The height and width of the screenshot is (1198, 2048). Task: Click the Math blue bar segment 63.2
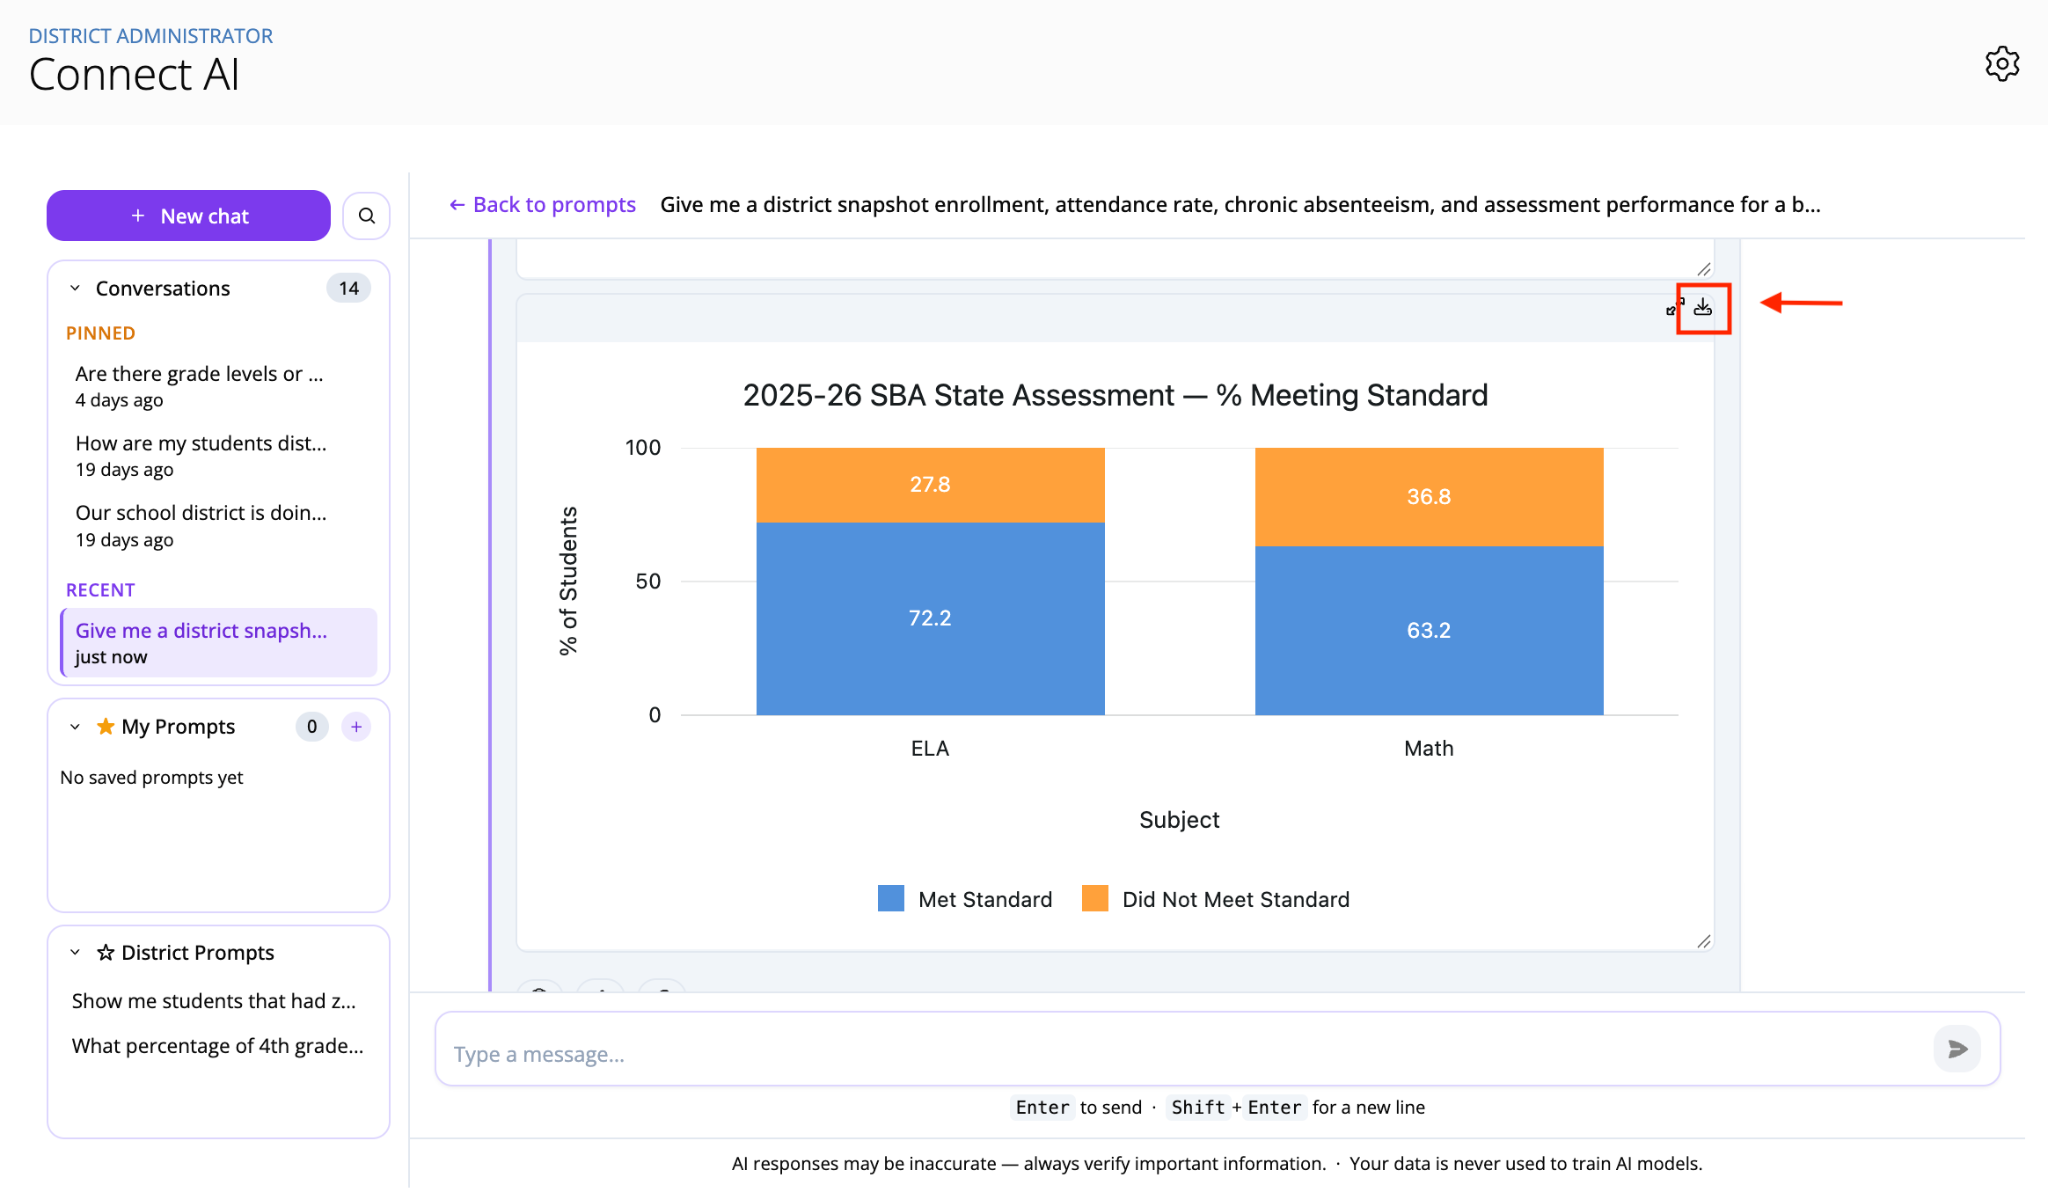[1429, 630]
